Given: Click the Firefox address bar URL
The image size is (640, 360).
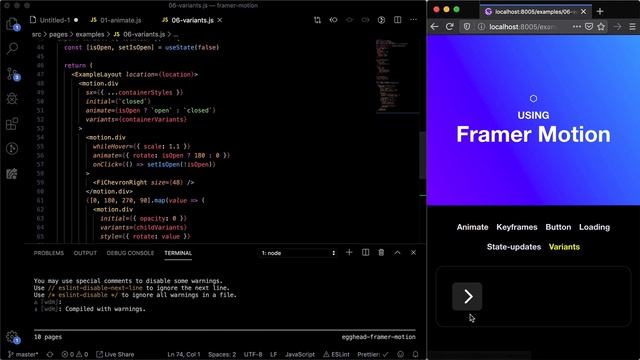Looking at the screenshot, I should pyautogui.click(x=522, y=27).
